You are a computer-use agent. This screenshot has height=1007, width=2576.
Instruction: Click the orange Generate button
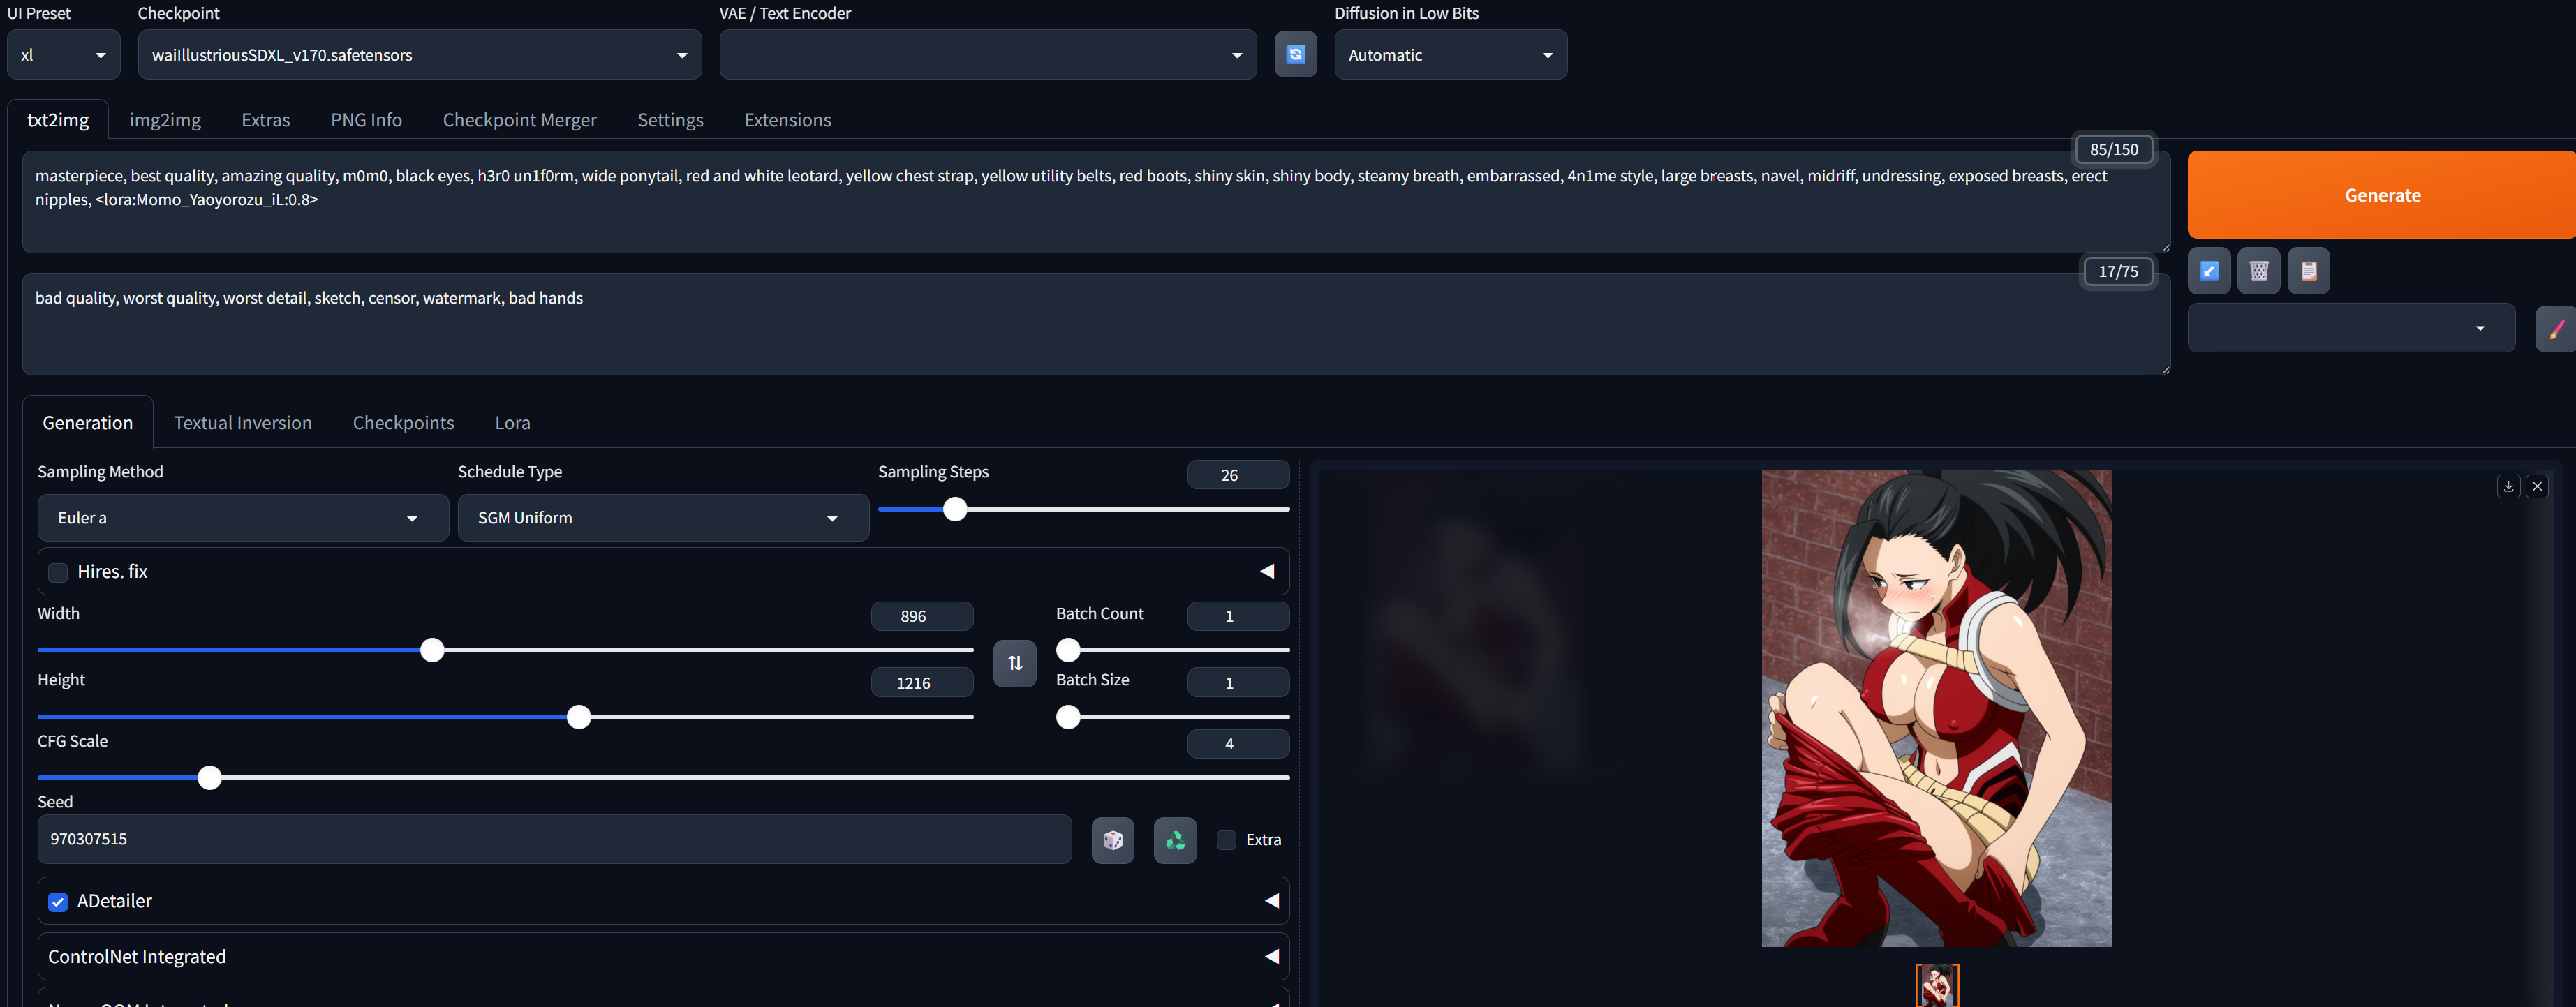pos(2382,195)
